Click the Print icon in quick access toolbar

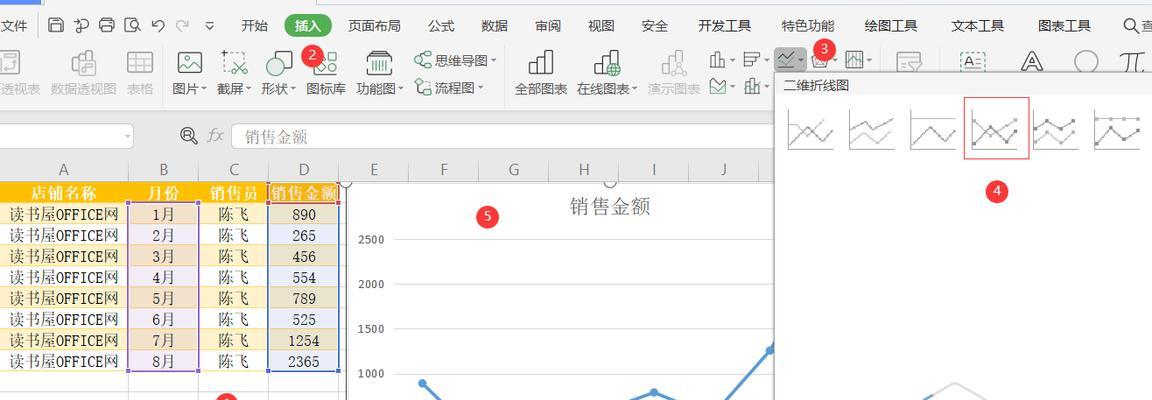click(107, 26)
